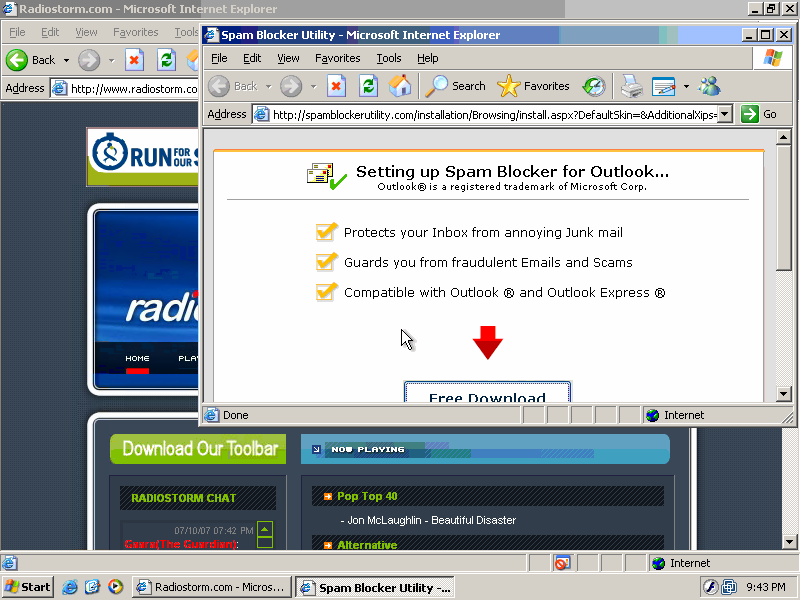Viewport: 800px width, 600px height.
Task: Click the Go button beside address bar
Action: [759, 114]
